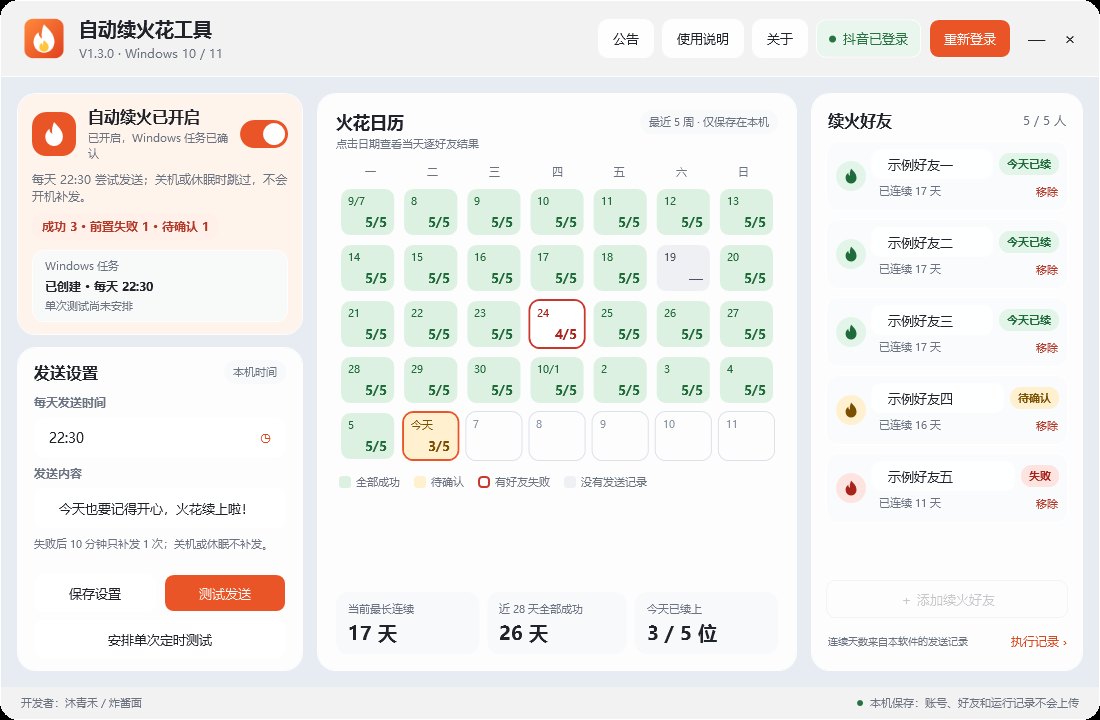
Task: Click the flame icon in auto-renew status card
Action: (54, 134)
